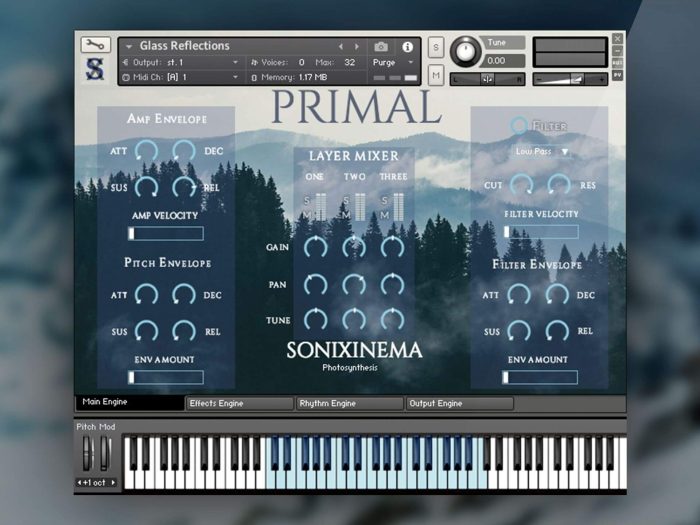700x525 pixels.
Task: Click the Amp Velocity slider
Action: 166,233
